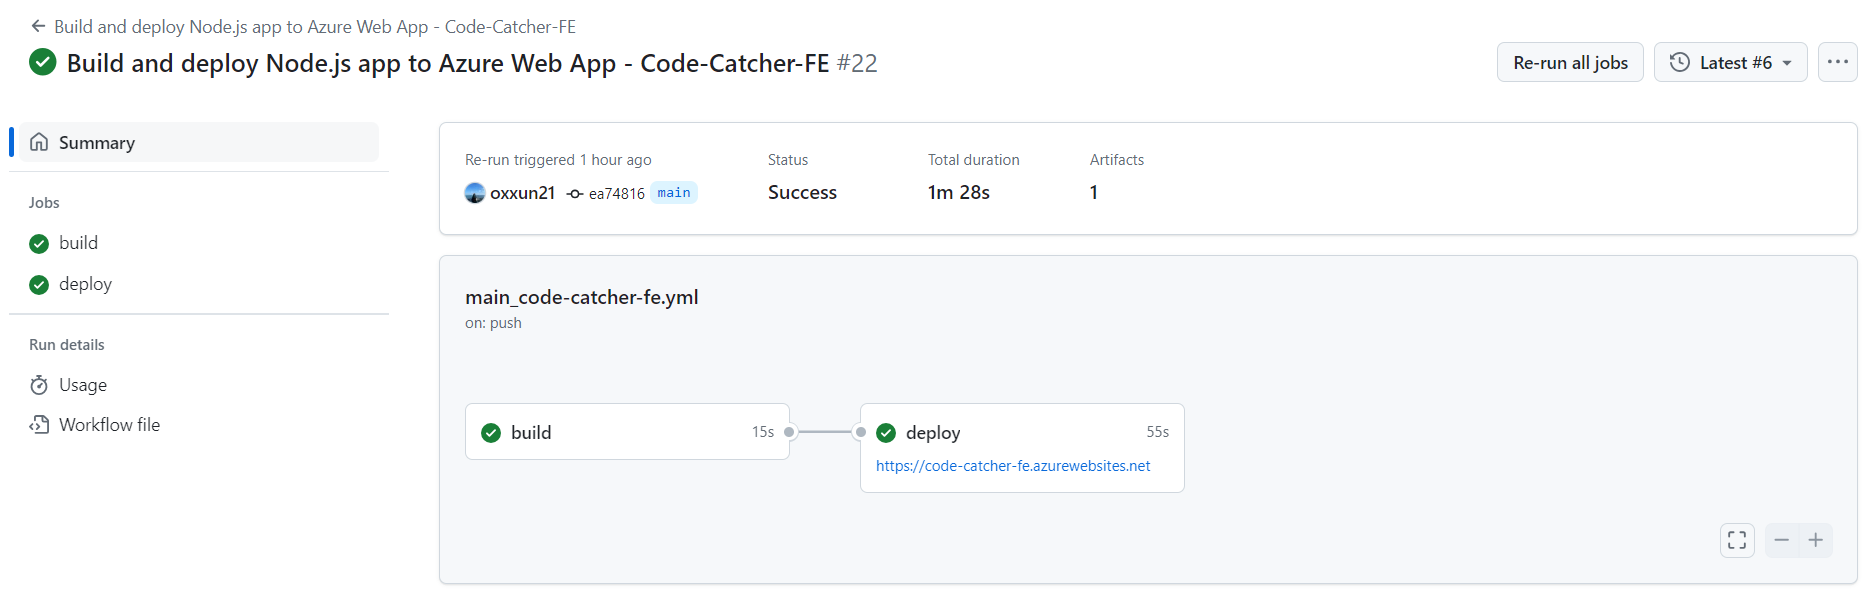Click the Re-run triggered 1 hour ago text
The height and width of the screenshot is (592, 1874).
point(558,160)
